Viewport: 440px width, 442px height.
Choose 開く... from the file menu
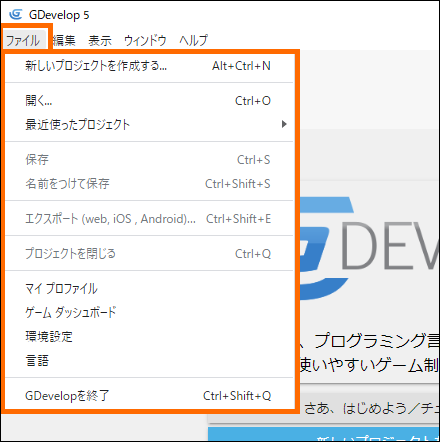point(149,100)
